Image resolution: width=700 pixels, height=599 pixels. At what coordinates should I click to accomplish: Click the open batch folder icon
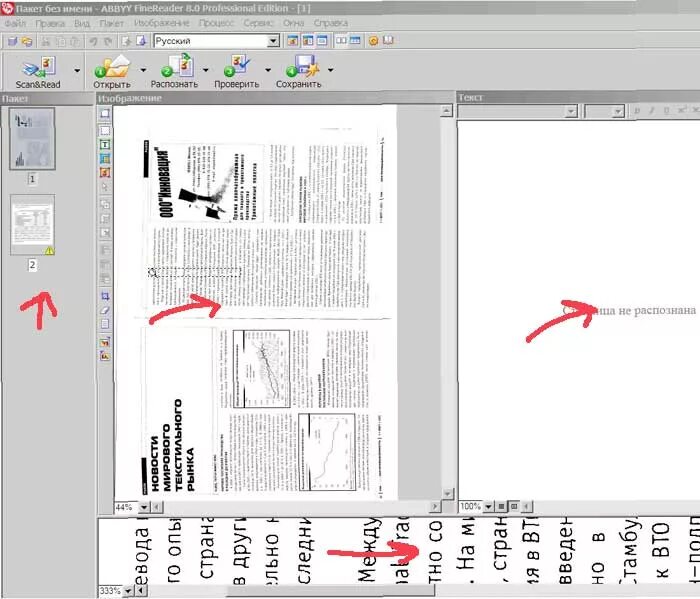point(27,41)
